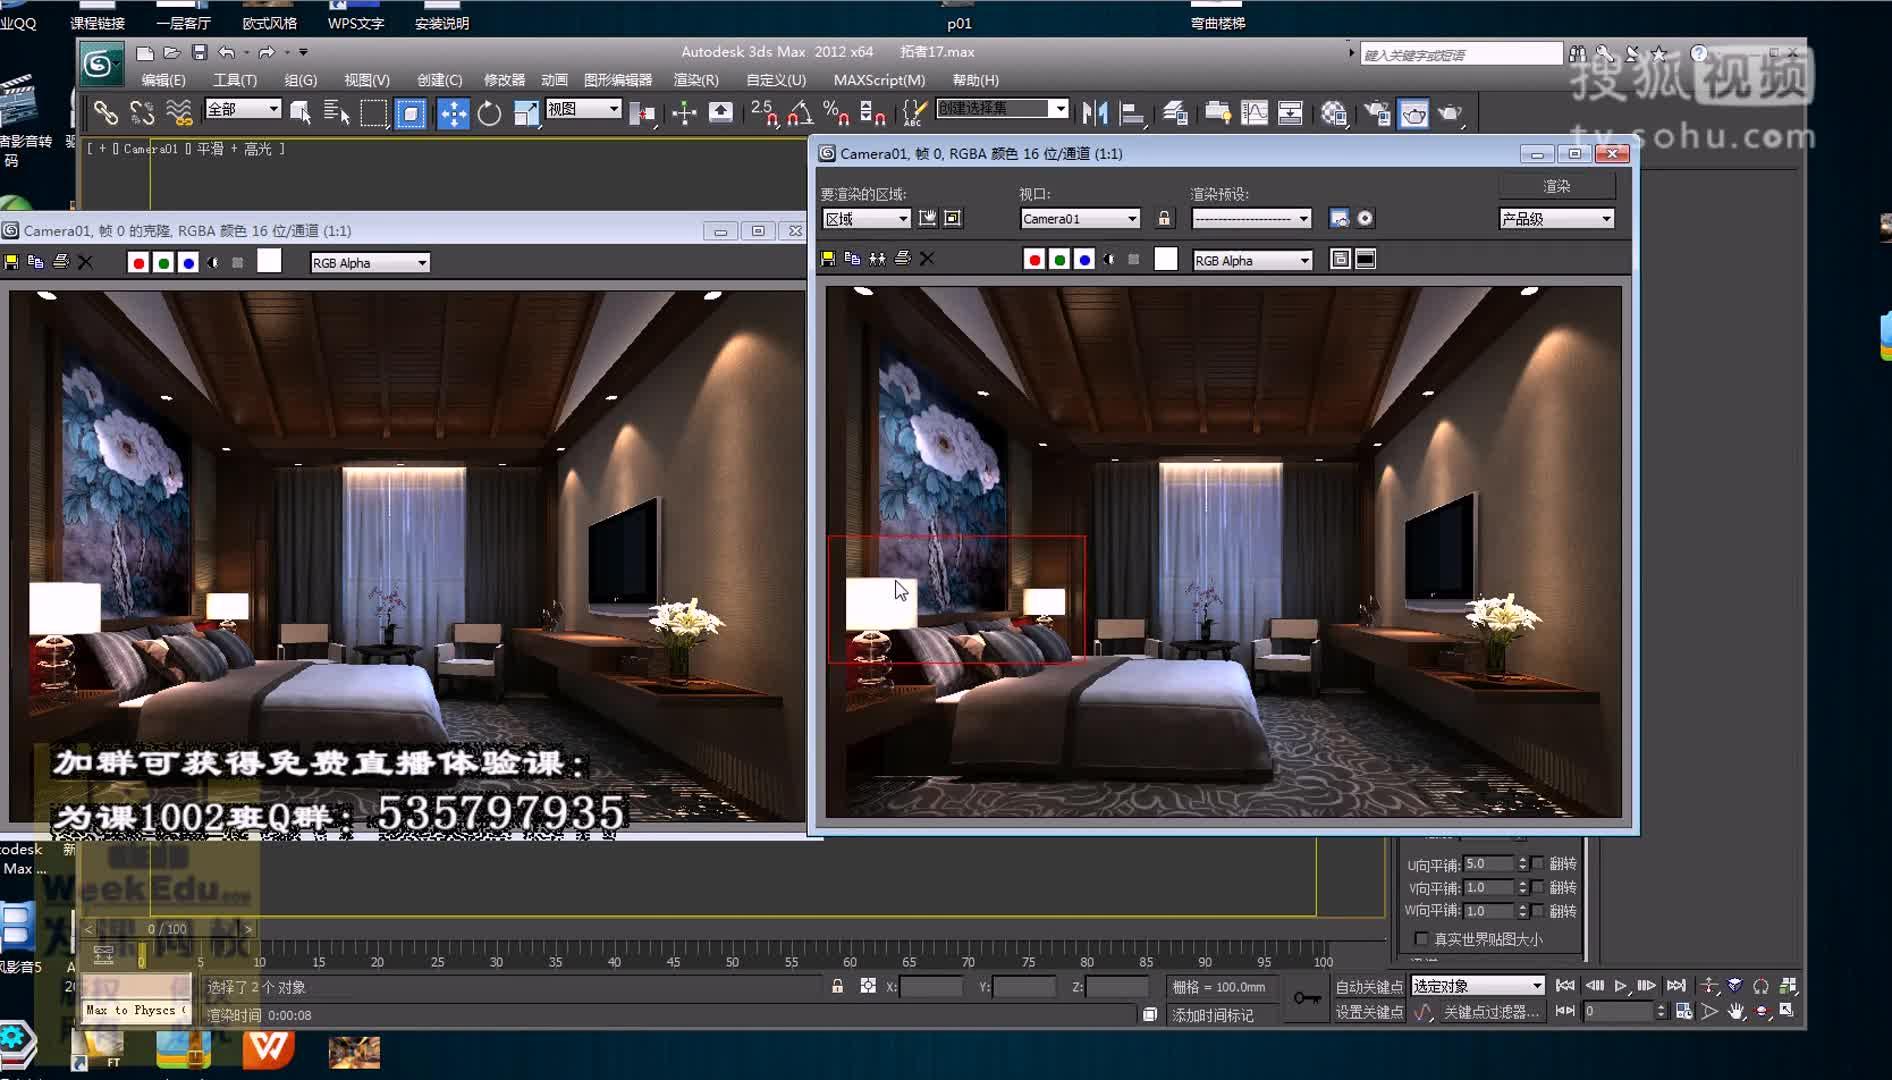The height and width of the screenshot is (1080, 1892).
Task: Open the 渲染(R) menu
Action: tap(696, 80)
